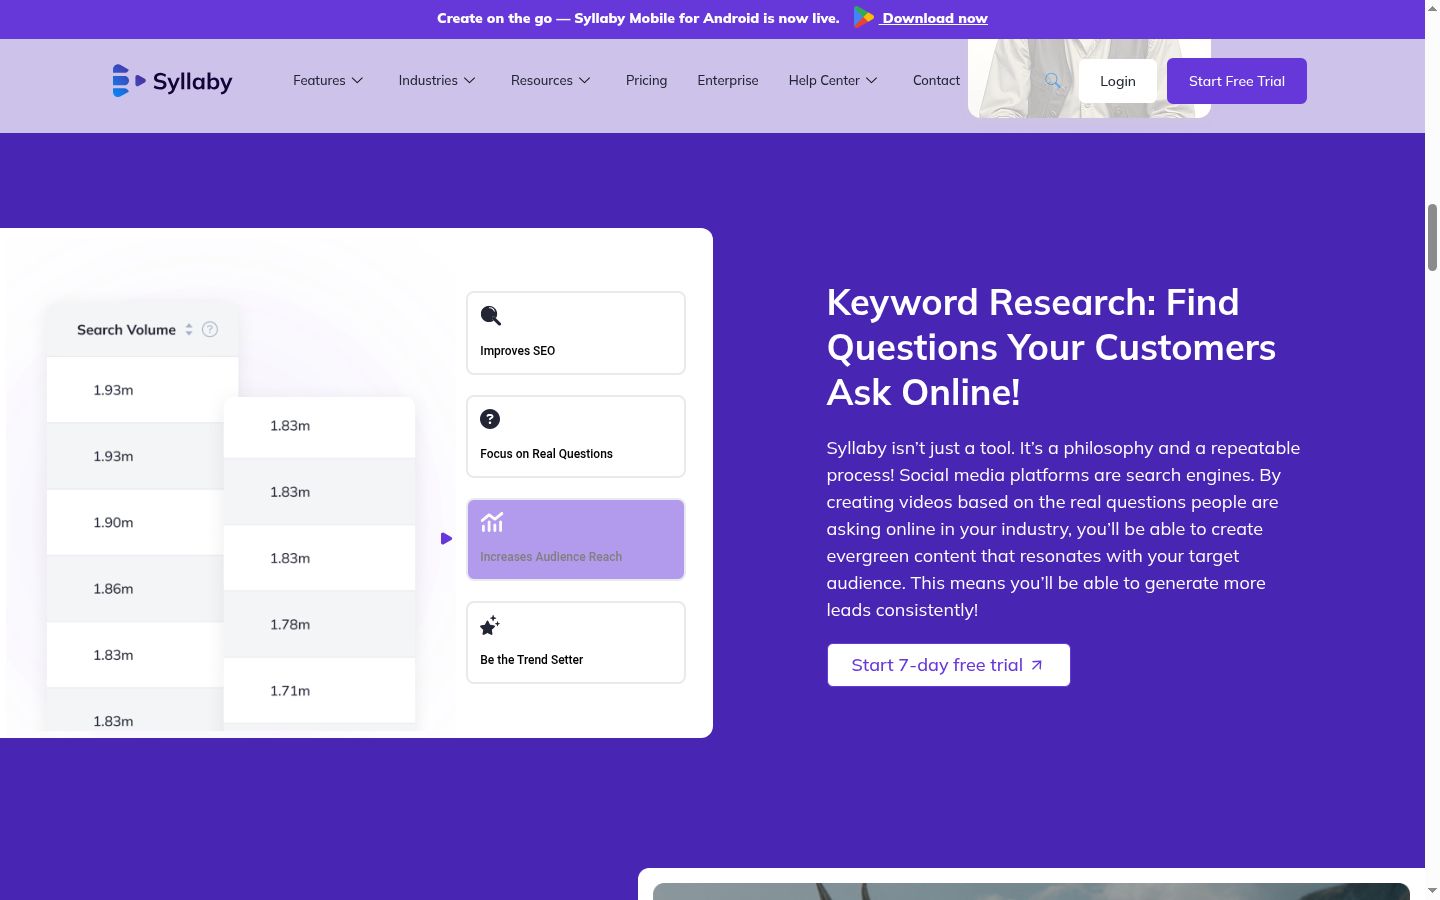
Task: Click the purple play arrow beside cards
Action: click(x=446, y=538)
